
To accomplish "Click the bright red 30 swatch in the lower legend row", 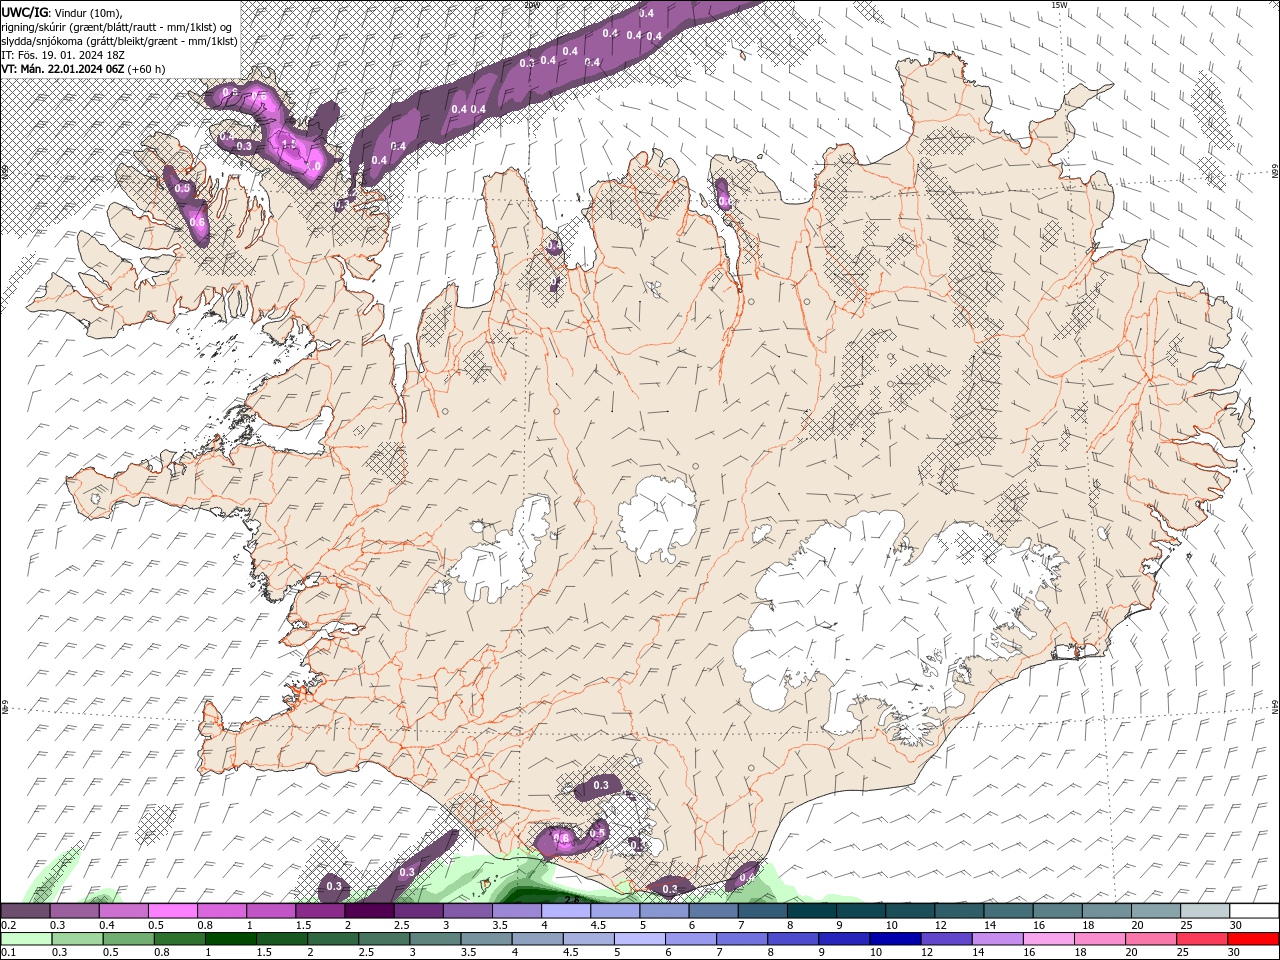I will click(1253, 939).
